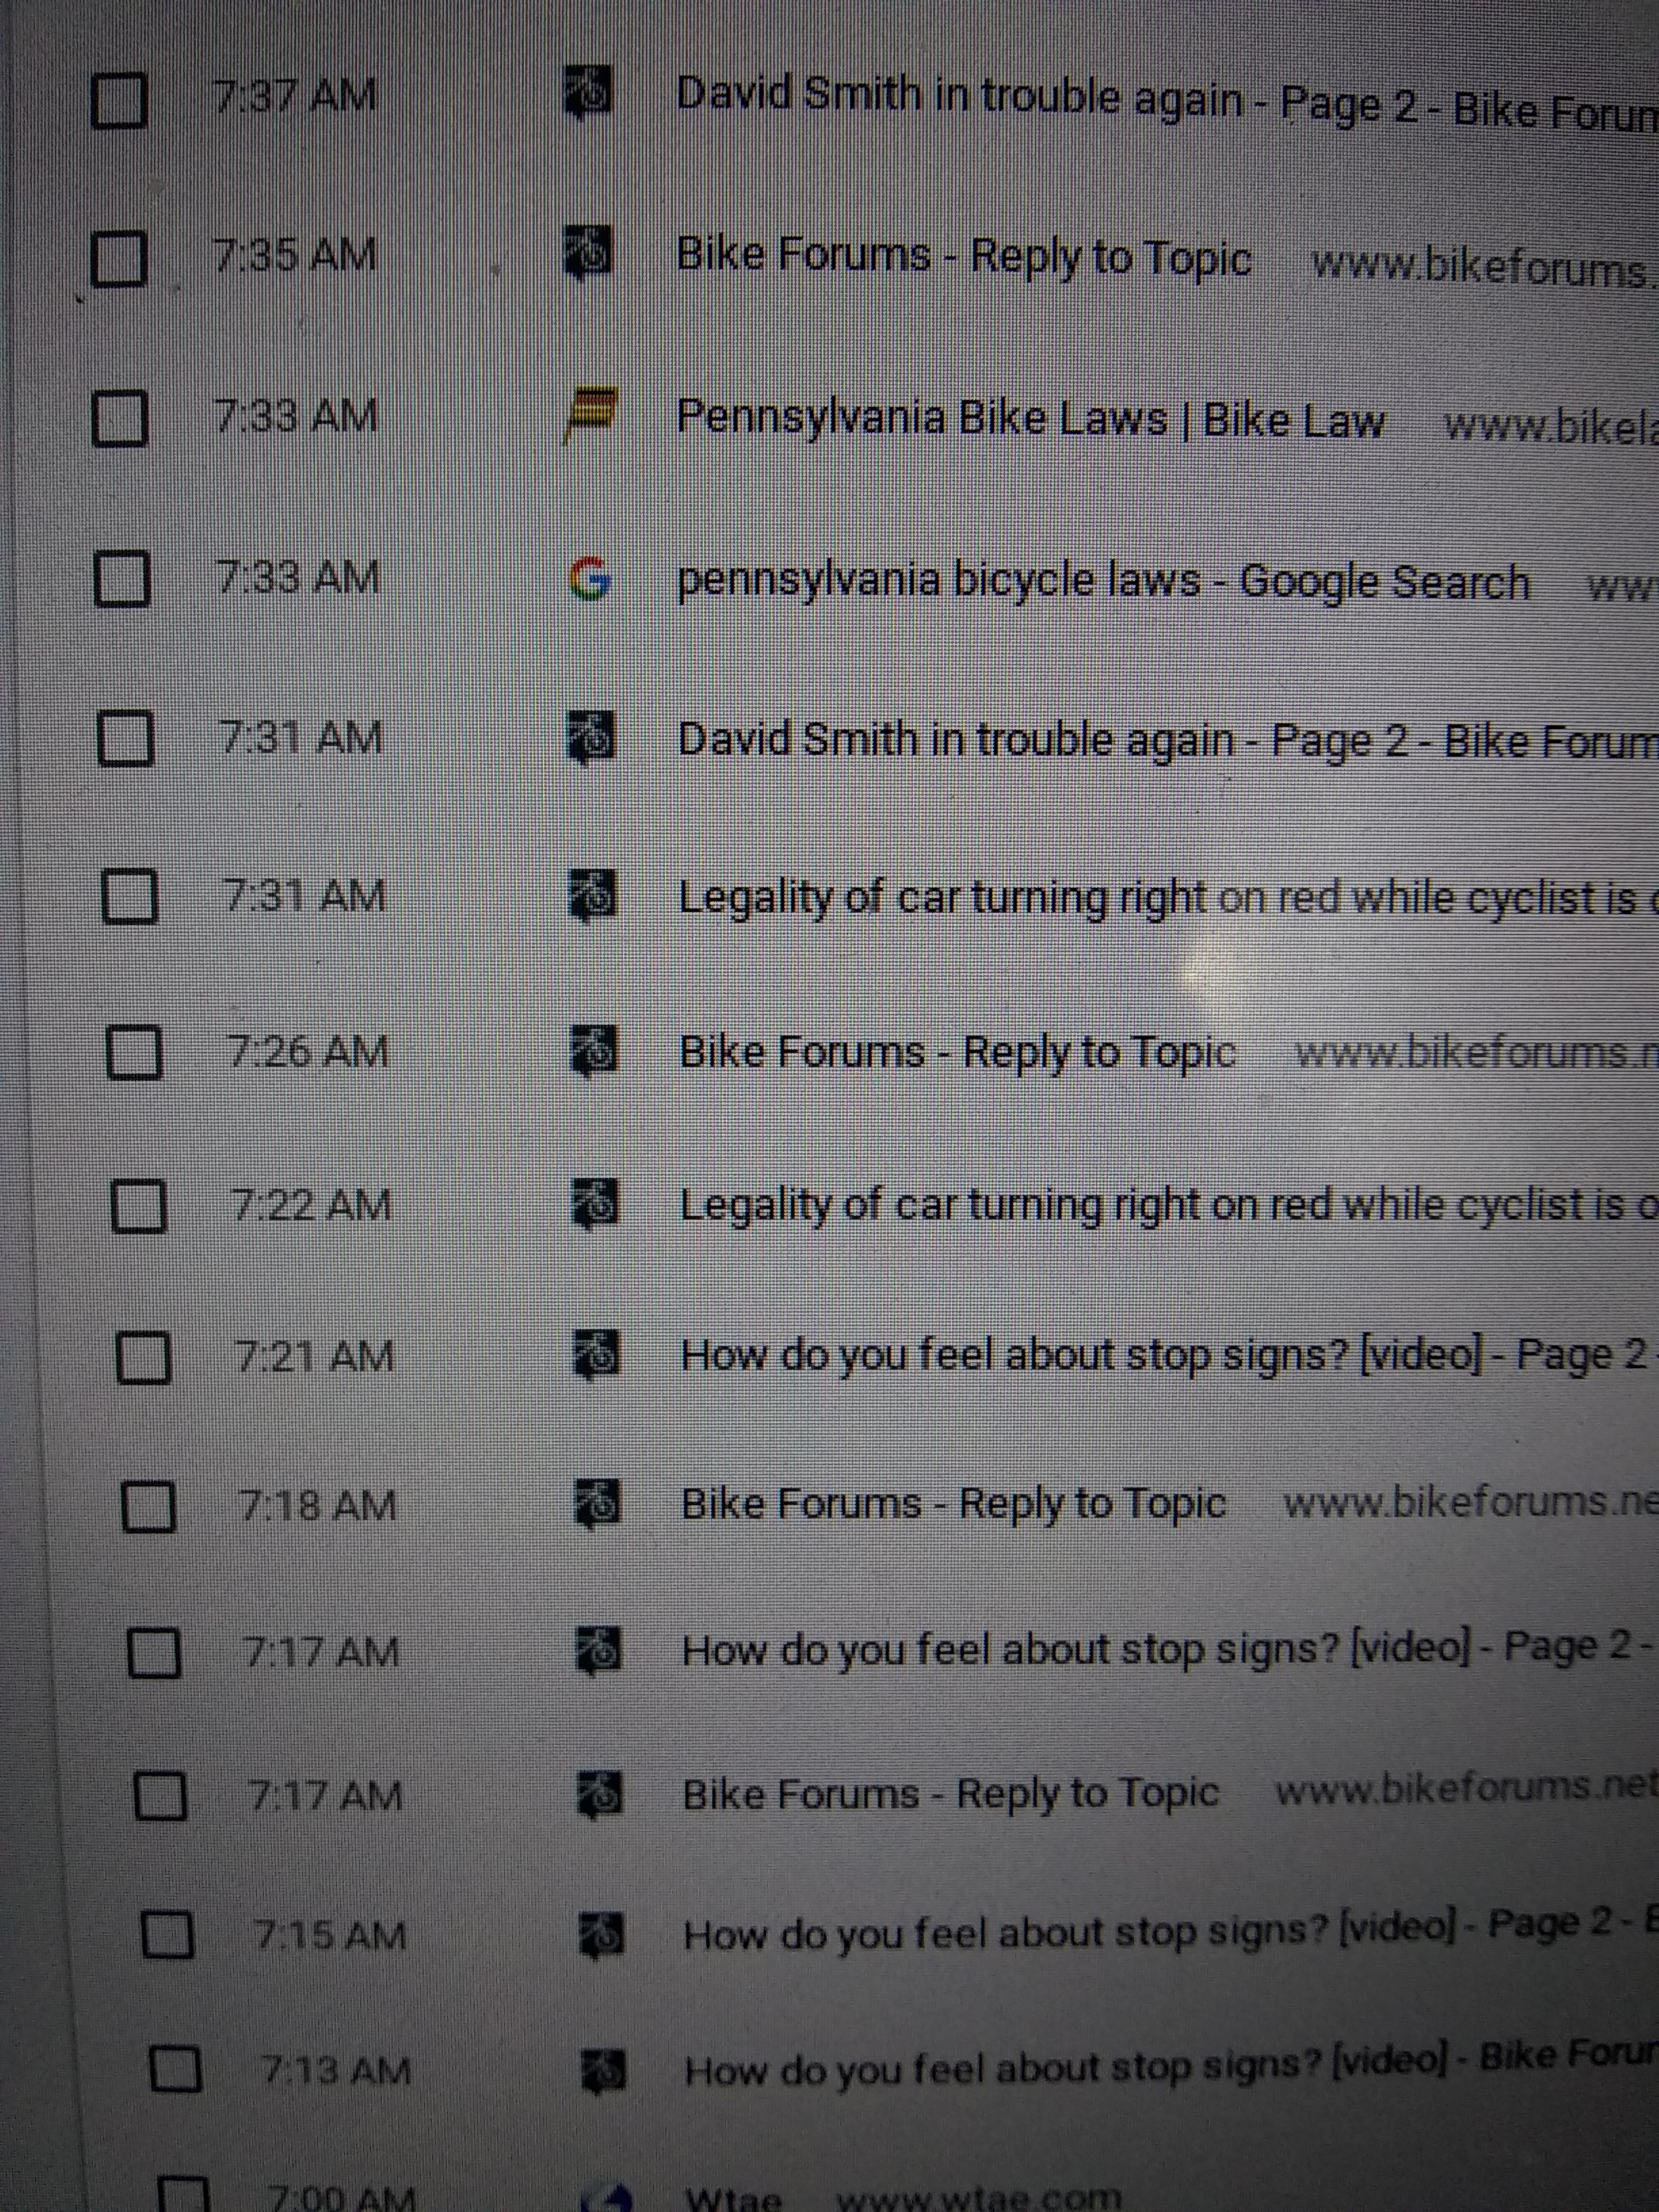Open 7:37 AM 'David Smith in trouble again' link
The image size is (1659, 2212).
click(x=1167, y=103)
